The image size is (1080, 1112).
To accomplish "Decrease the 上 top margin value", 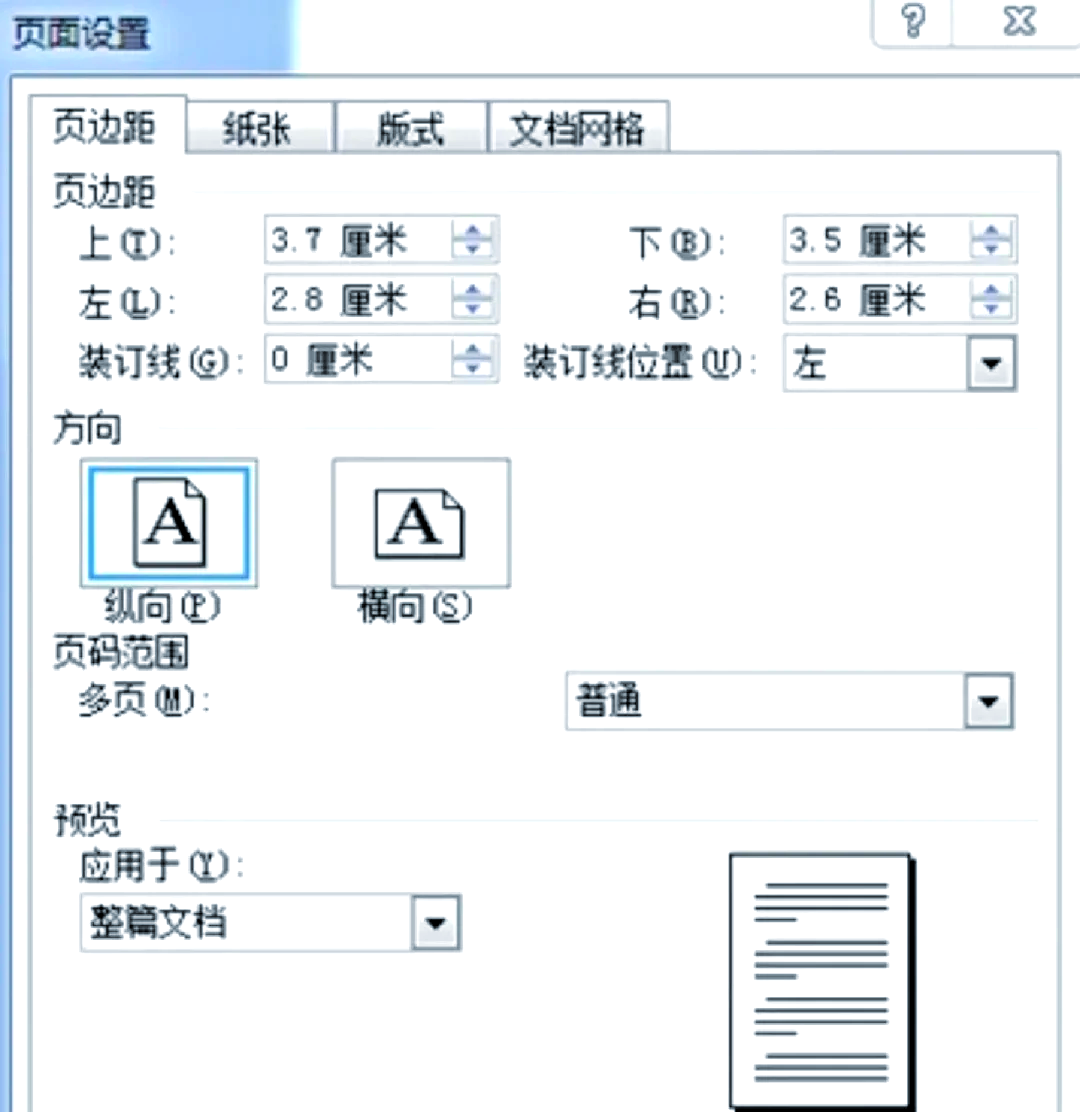I will [472, 249].
